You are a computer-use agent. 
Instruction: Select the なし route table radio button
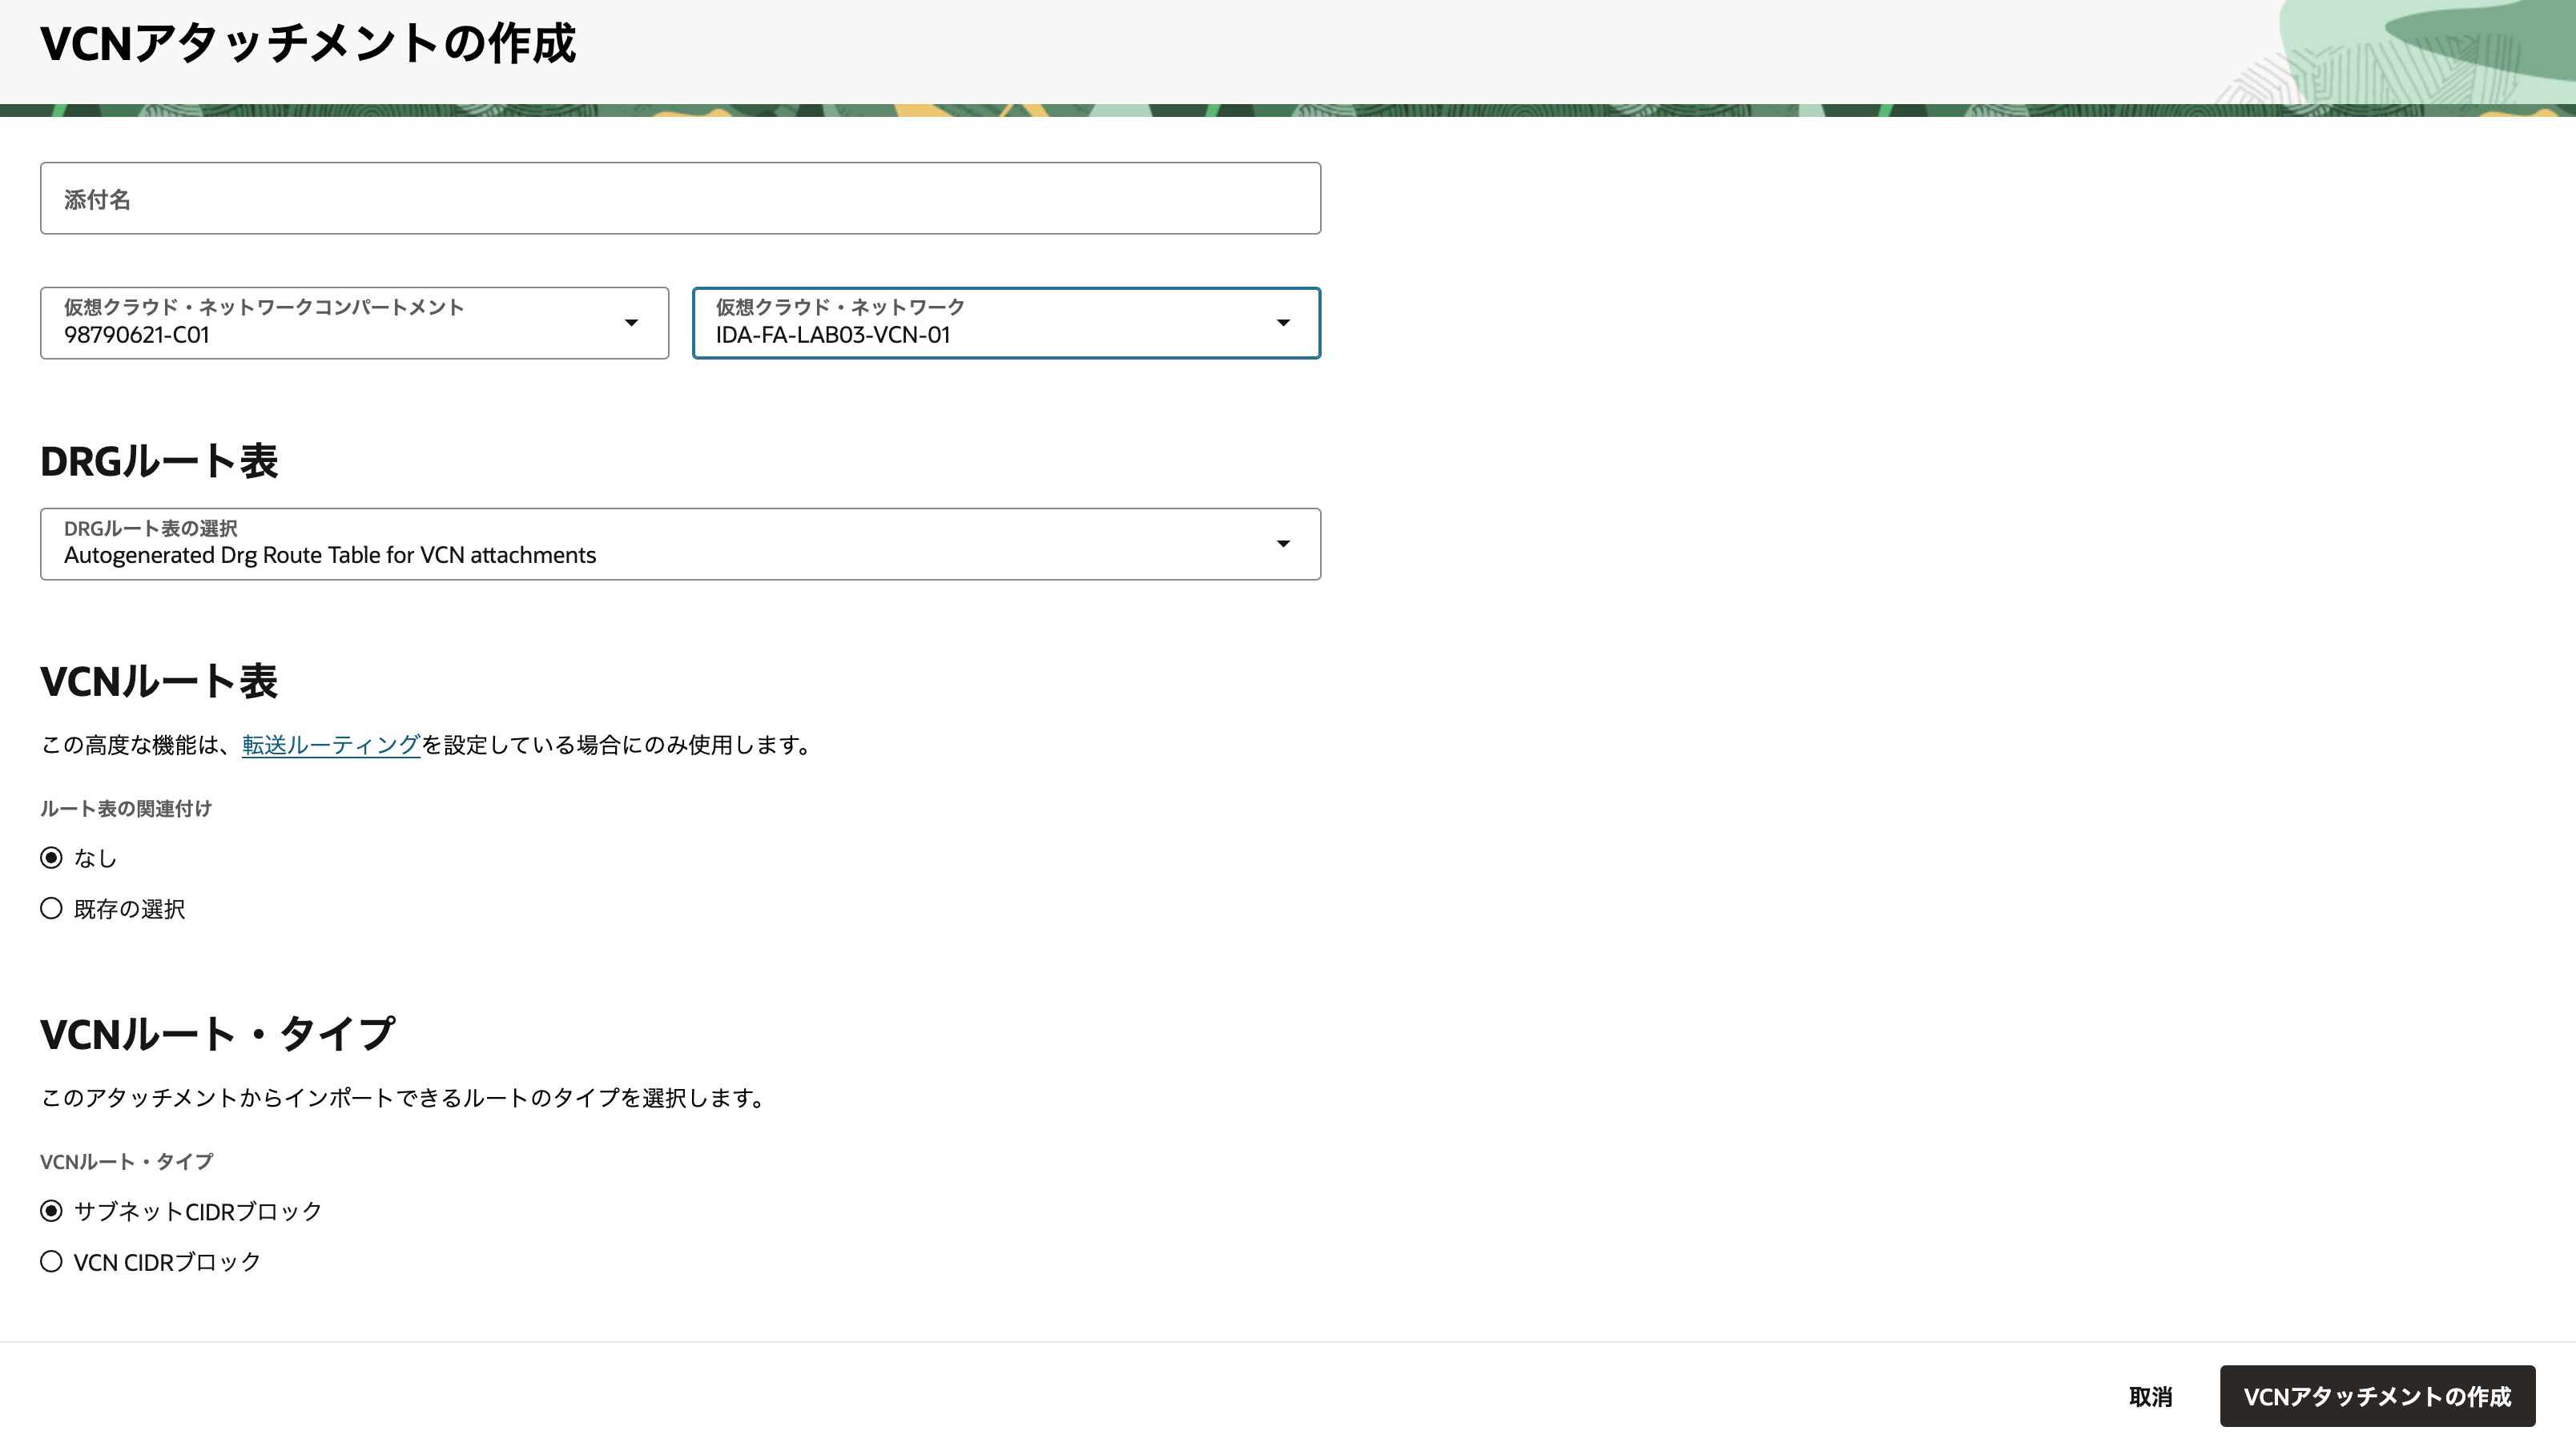[x=51, y=858]
